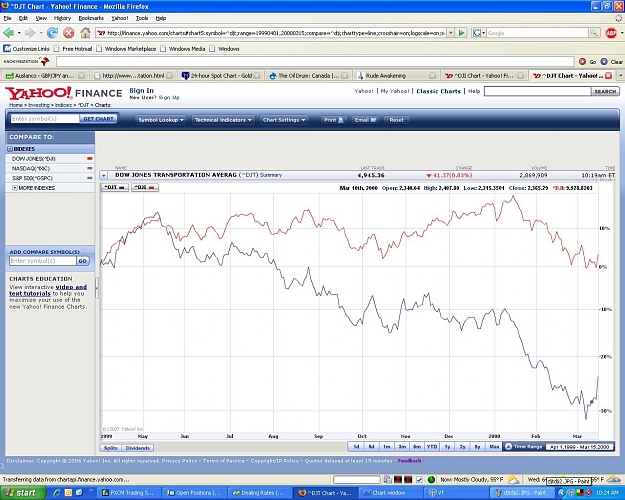Toggle DOW JONES(^DJI) comparison
The height and width of the screenshot is (500, 625).
point(50,159)
